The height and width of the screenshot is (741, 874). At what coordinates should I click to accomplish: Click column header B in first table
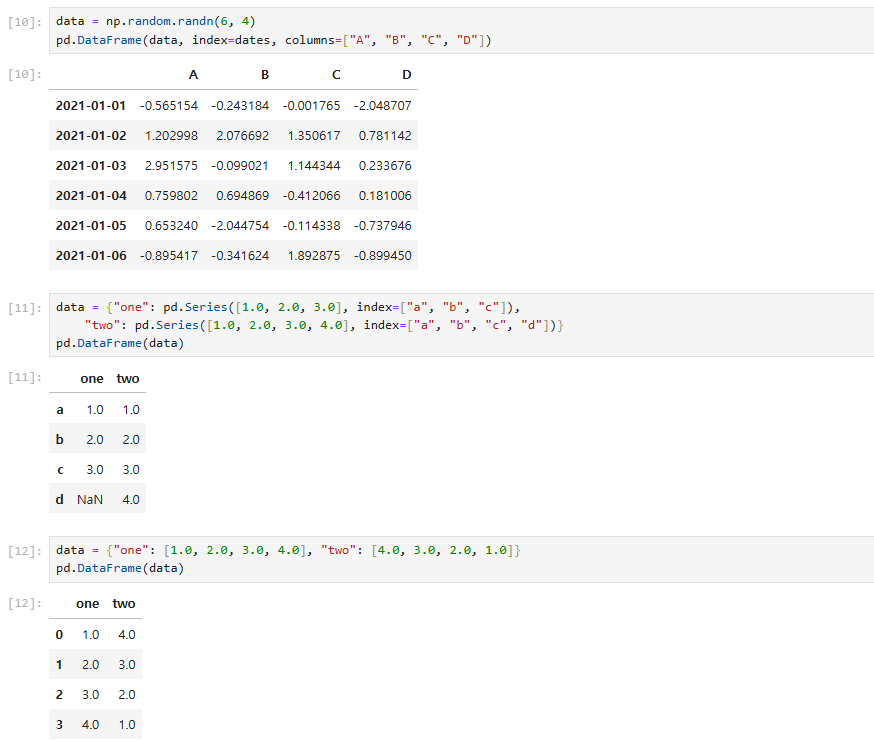click(x=265, y=75)
